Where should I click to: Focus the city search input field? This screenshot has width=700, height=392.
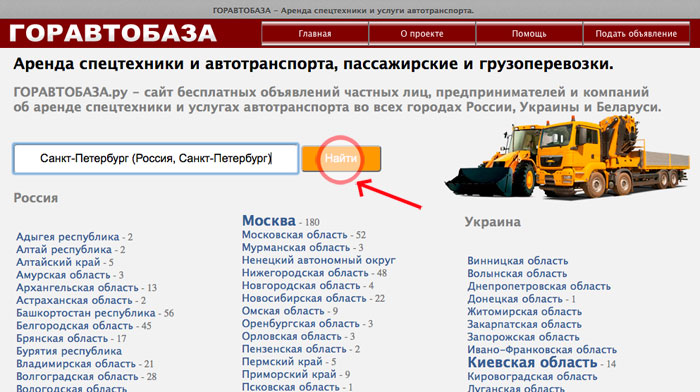tap(156, 158)
